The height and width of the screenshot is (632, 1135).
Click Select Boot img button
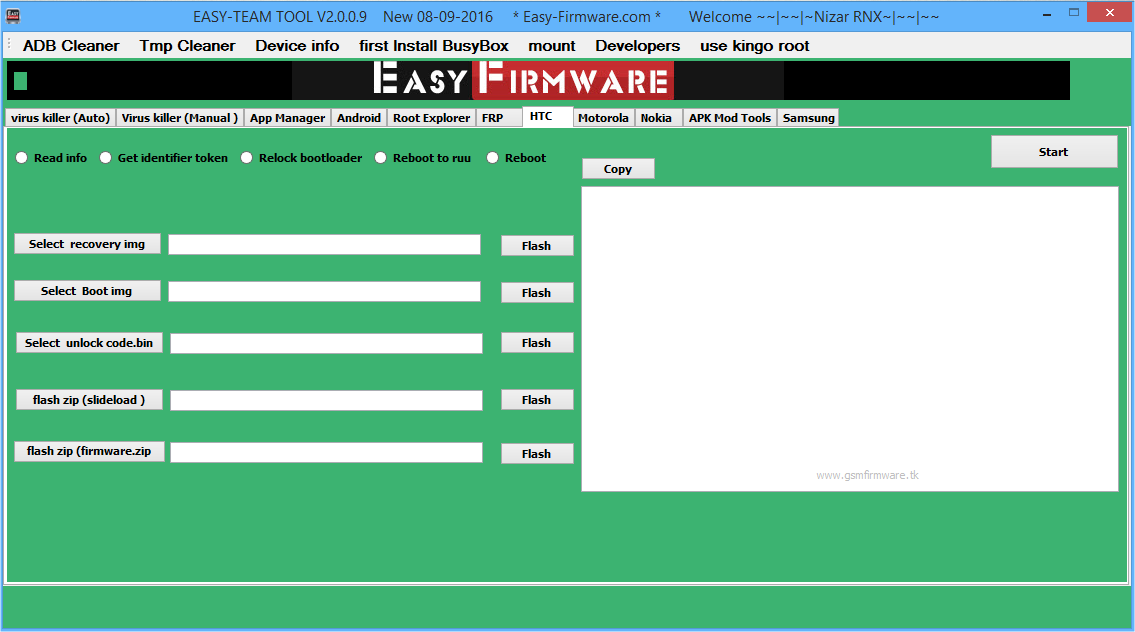[x=87, y=291]
